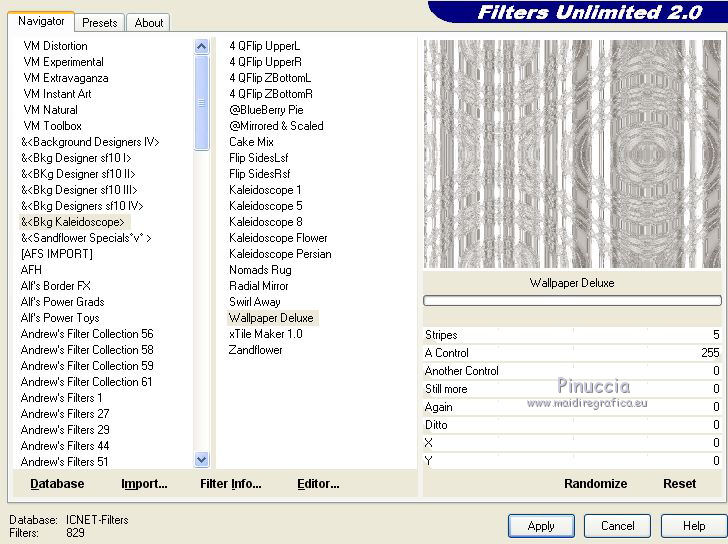Select the VM Experimental category
The width and height of the screenshot is (728, 544).
64,62
